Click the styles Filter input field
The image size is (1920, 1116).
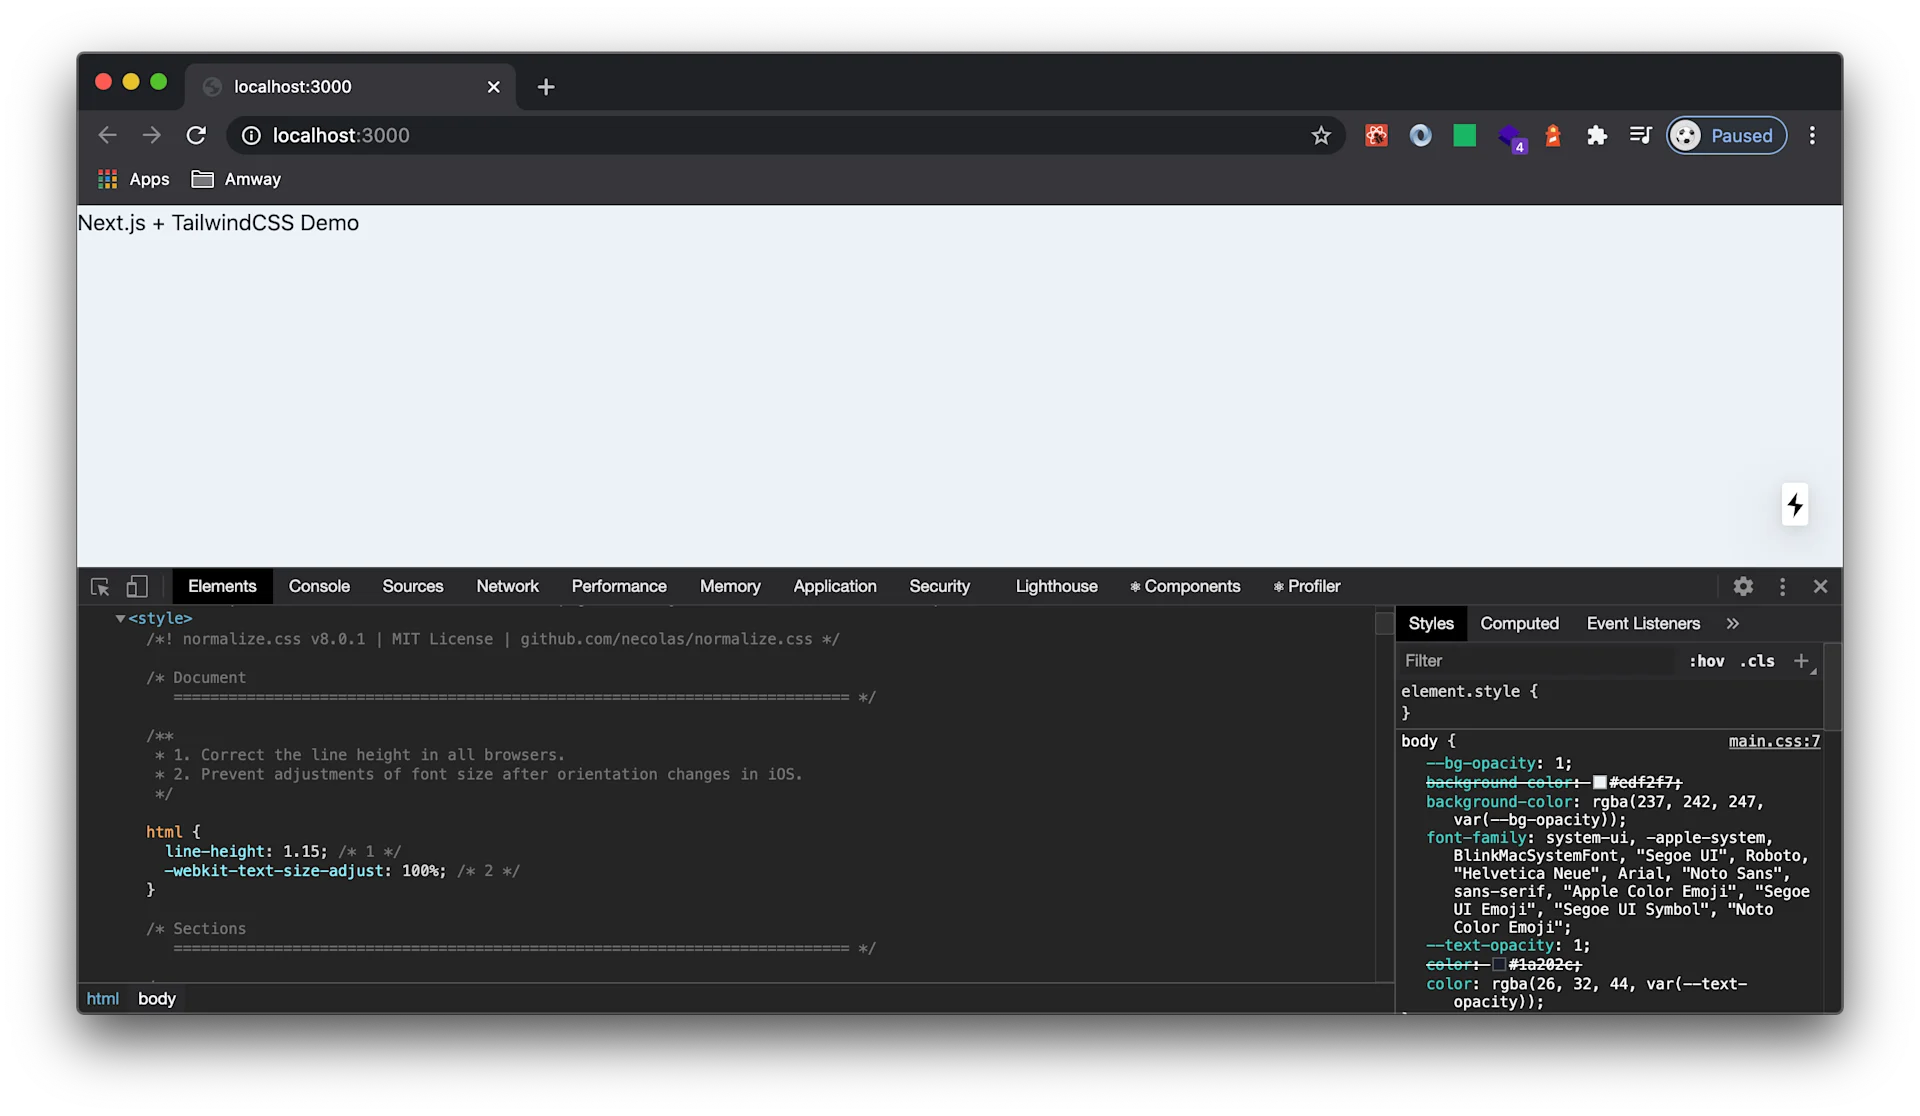(x=1500, y=661)
